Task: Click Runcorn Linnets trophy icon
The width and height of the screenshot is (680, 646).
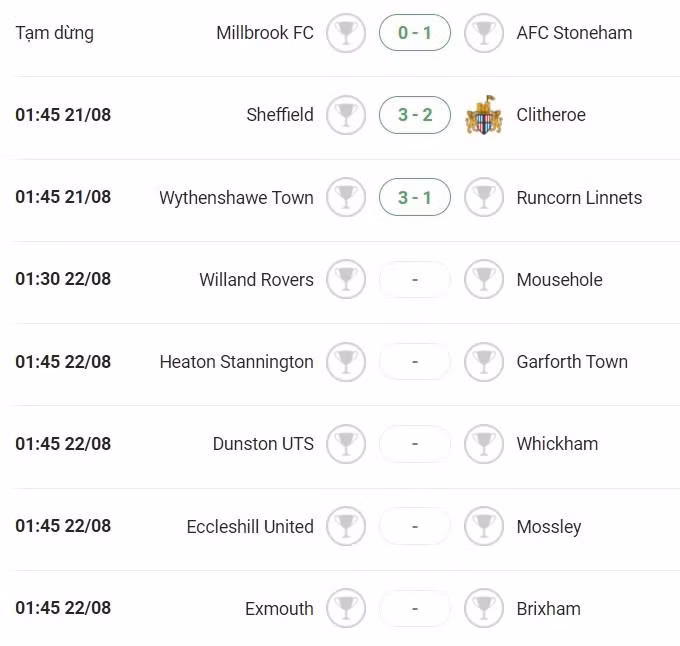Action: coord(484,198)
